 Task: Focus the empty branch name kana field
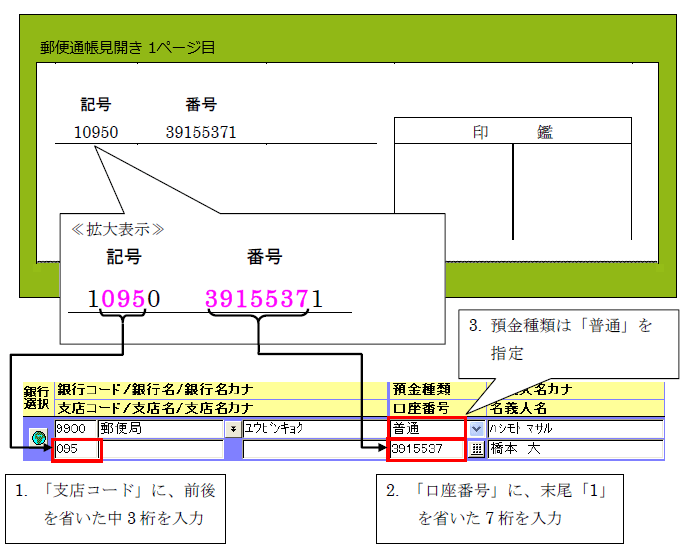coord(313,449)
